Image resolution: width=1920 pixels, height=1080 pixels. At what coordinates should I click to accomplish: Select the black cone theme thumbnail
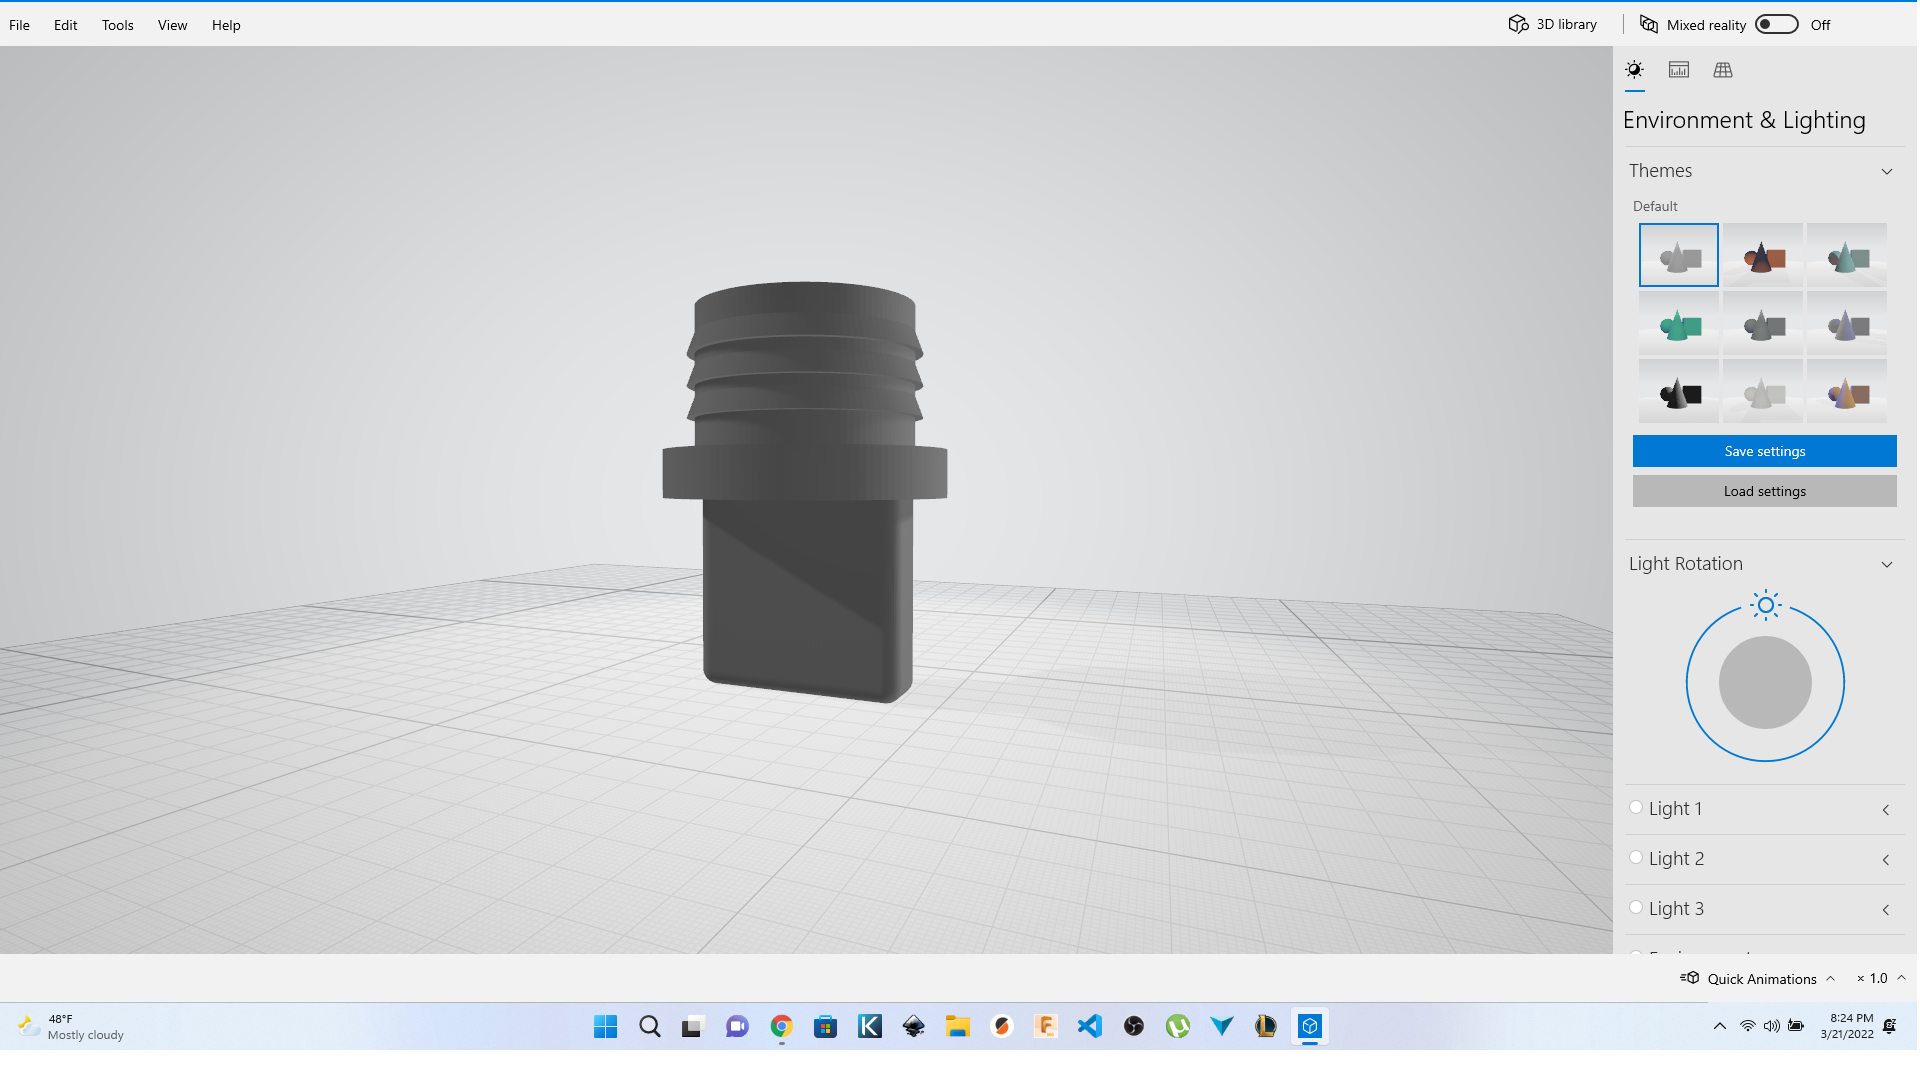tap(1679, 393)
